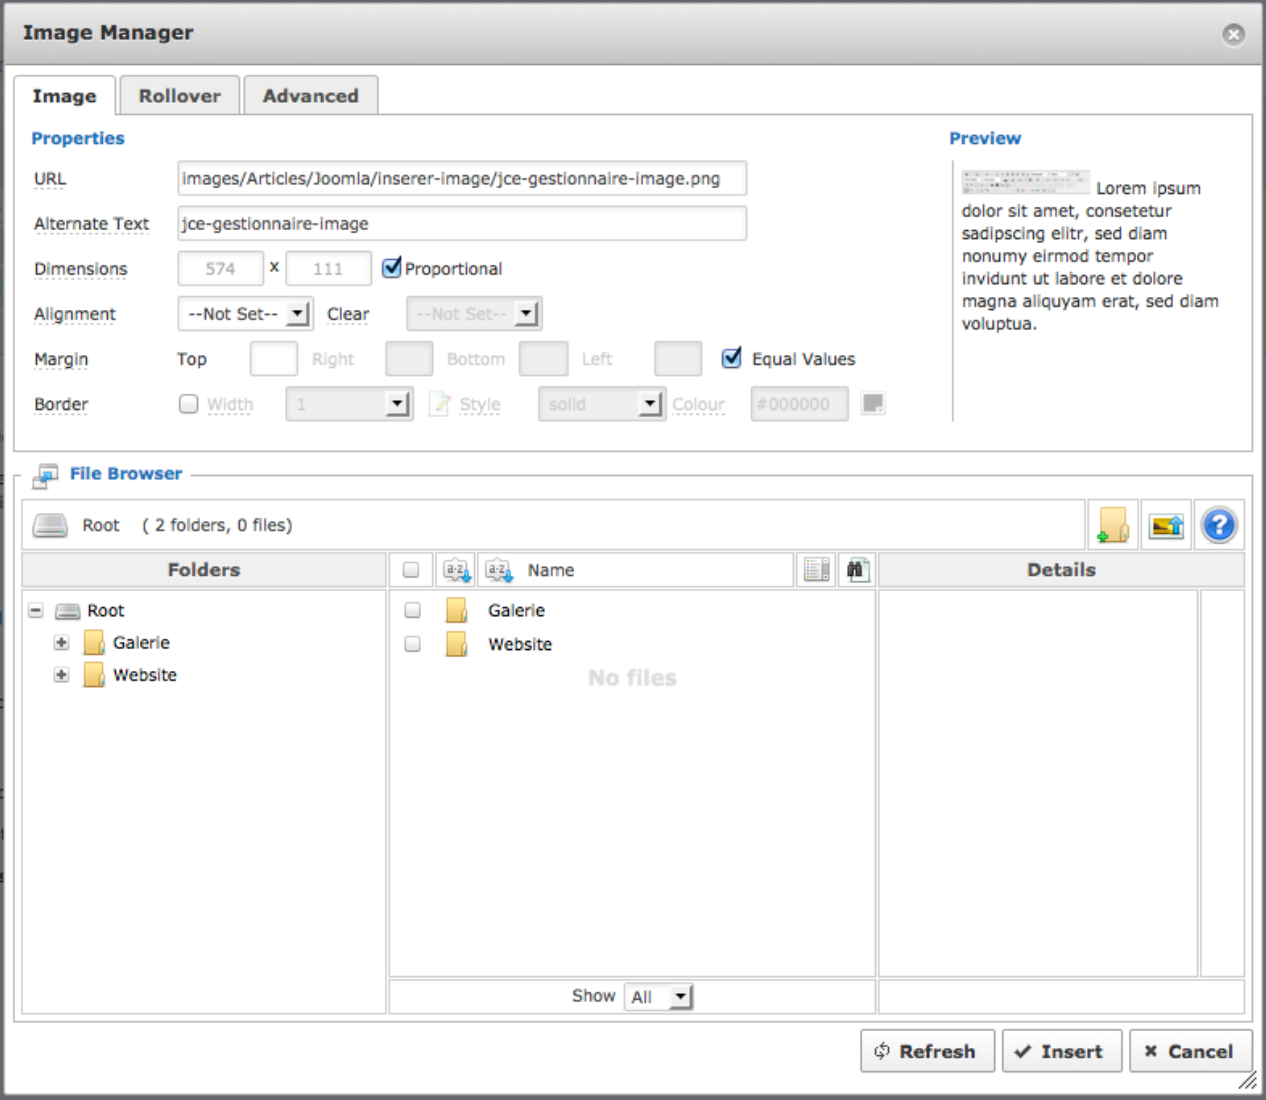Click the Website folder icon in tree
This screenshot has height=1100, width=1266.
[94, 675]
